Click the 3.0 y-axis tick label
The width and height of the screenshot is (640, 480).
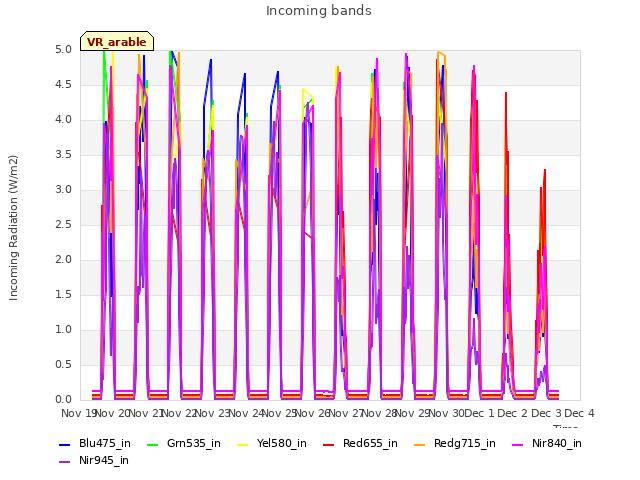(63, 190)
